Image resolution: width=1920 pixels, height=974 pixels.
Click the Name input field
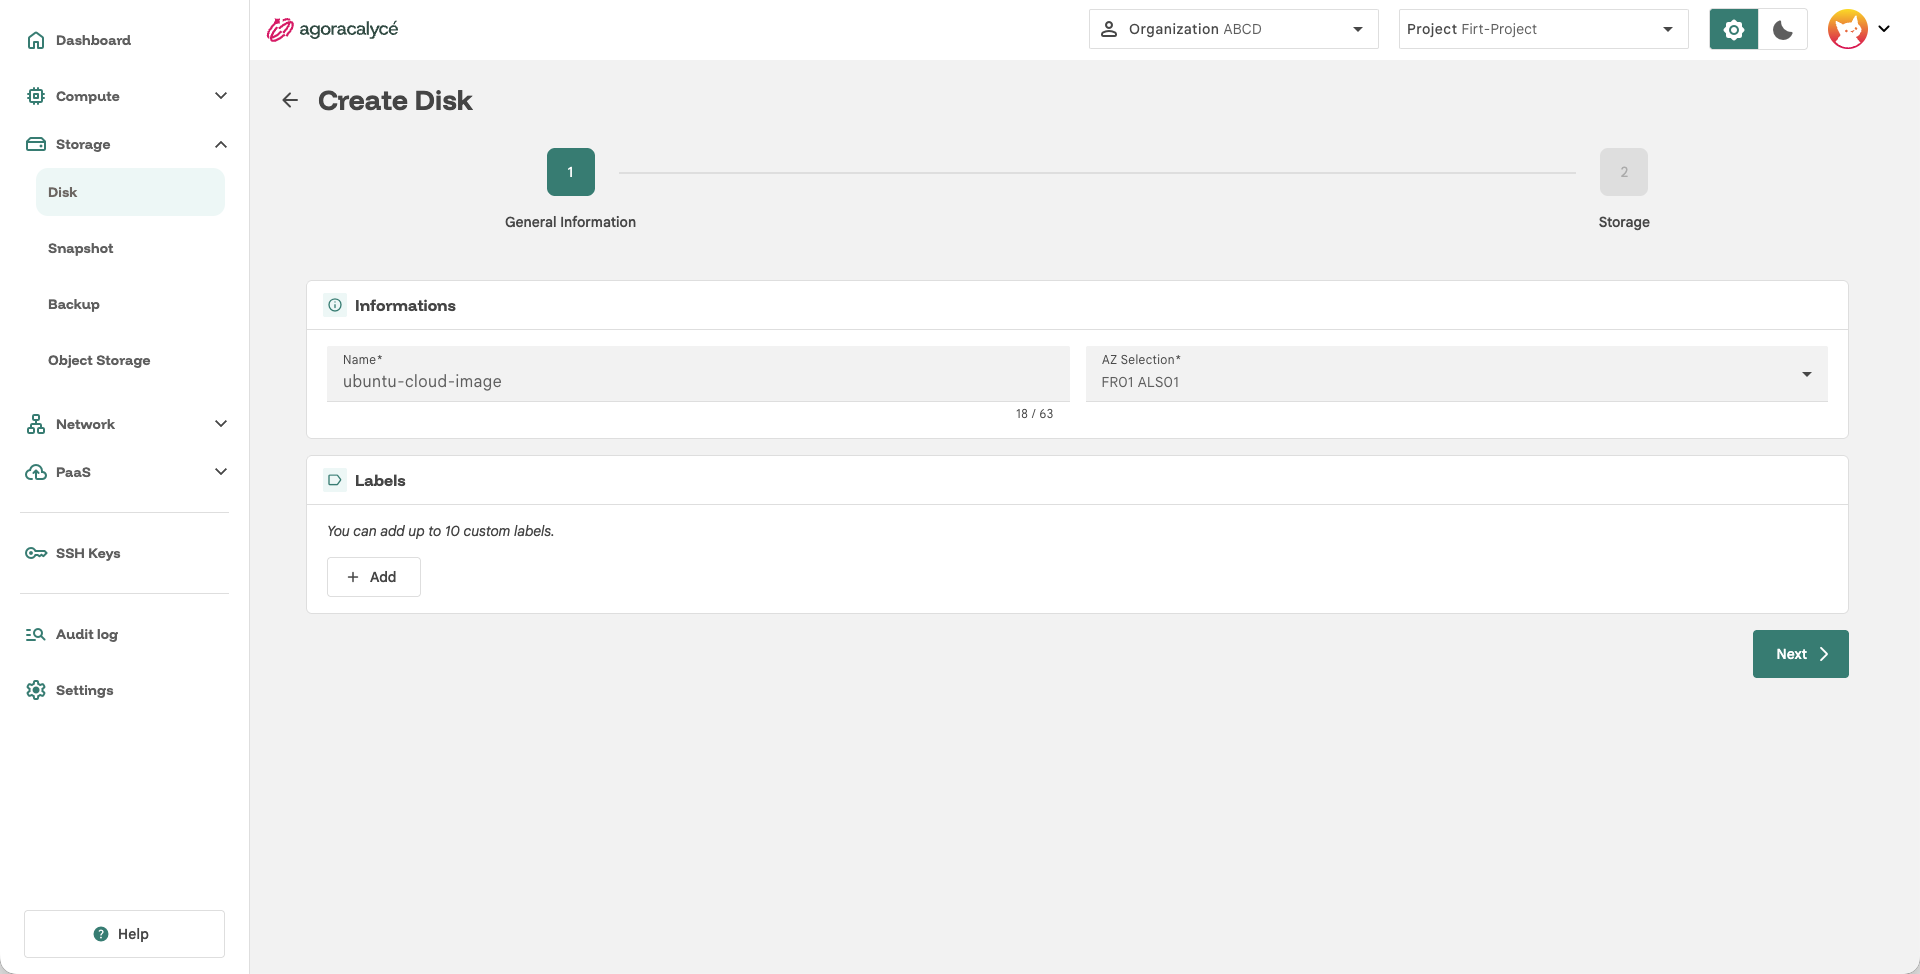tap(698, 374)
